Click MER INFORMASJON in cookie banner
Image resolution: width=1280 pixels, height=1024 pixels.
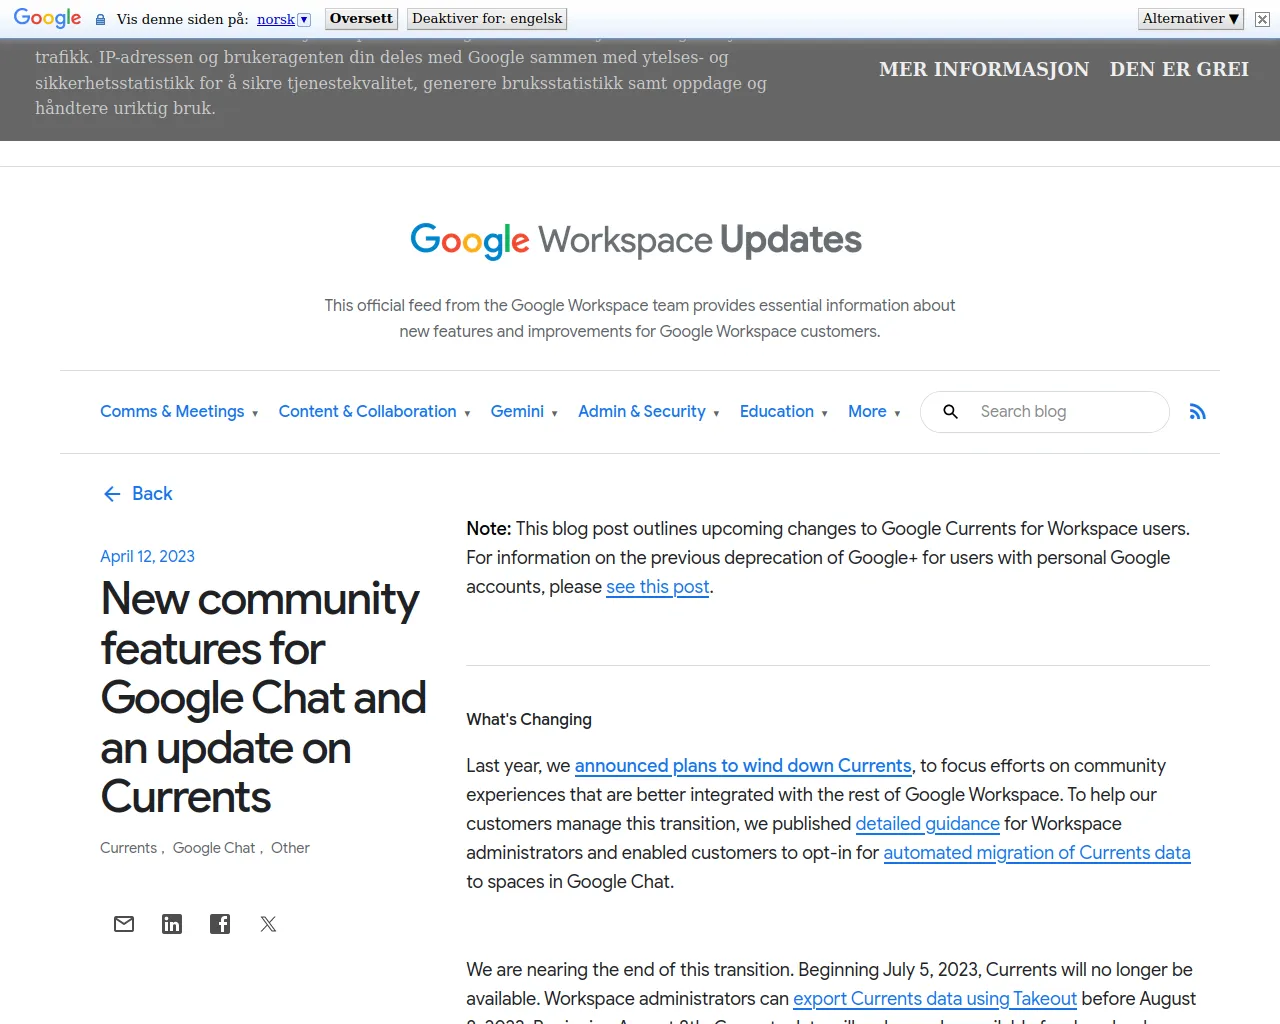coord(984,69)
